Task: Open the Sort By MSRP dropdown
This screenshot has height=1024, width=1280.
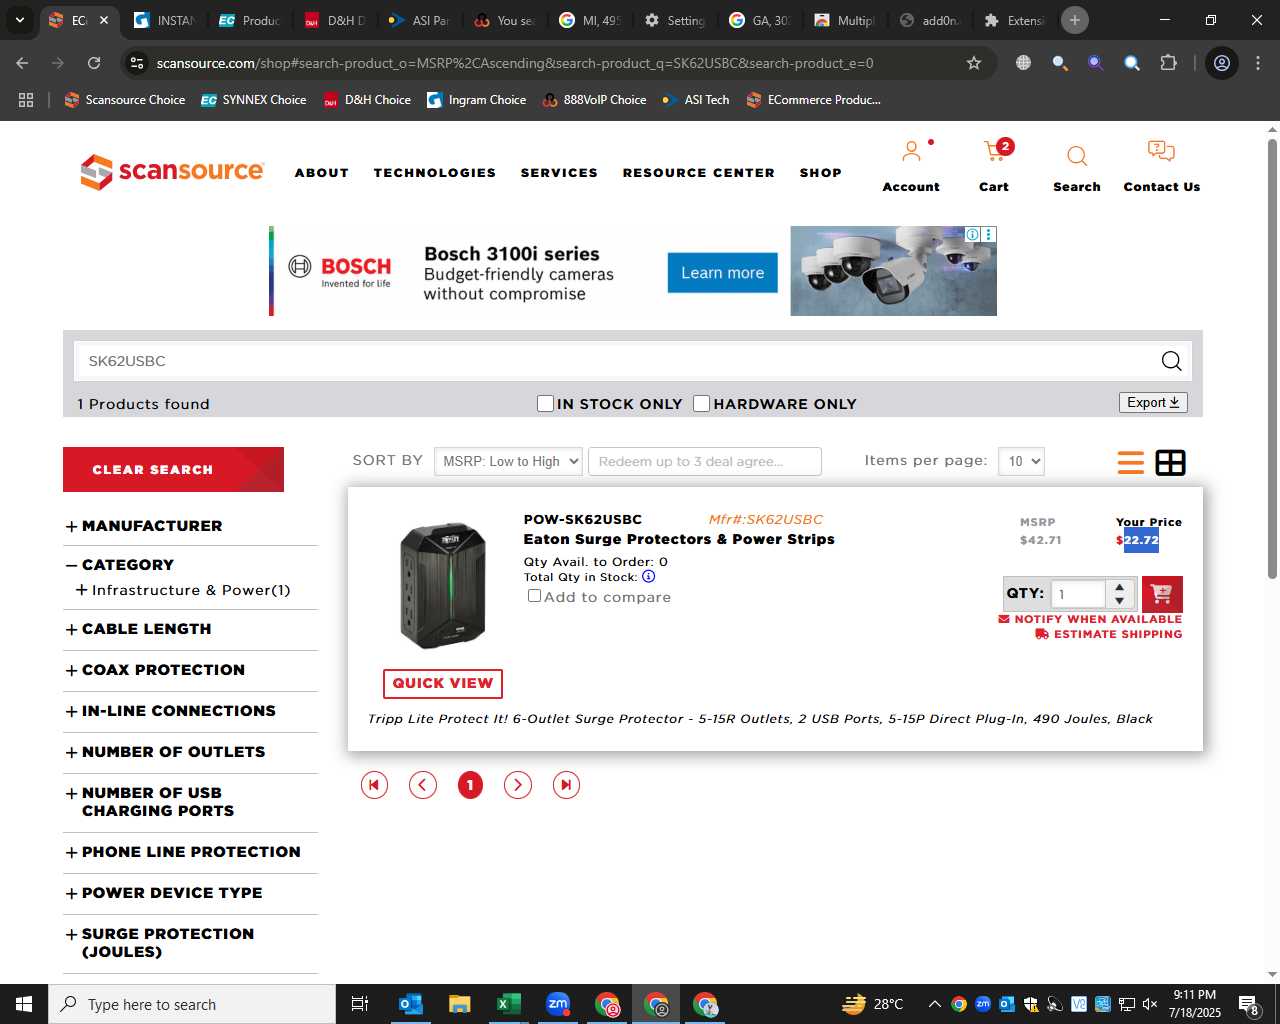Action: coord(508,461)
